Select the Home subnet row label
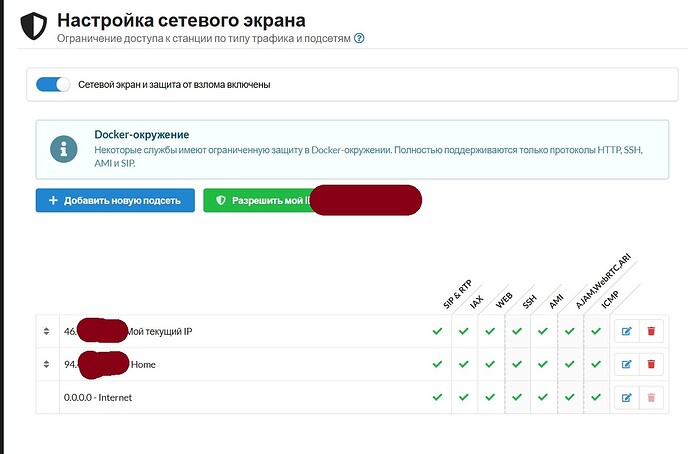Image resolution: width=690 pixels, height=454 pixels. tap(143, 364)
